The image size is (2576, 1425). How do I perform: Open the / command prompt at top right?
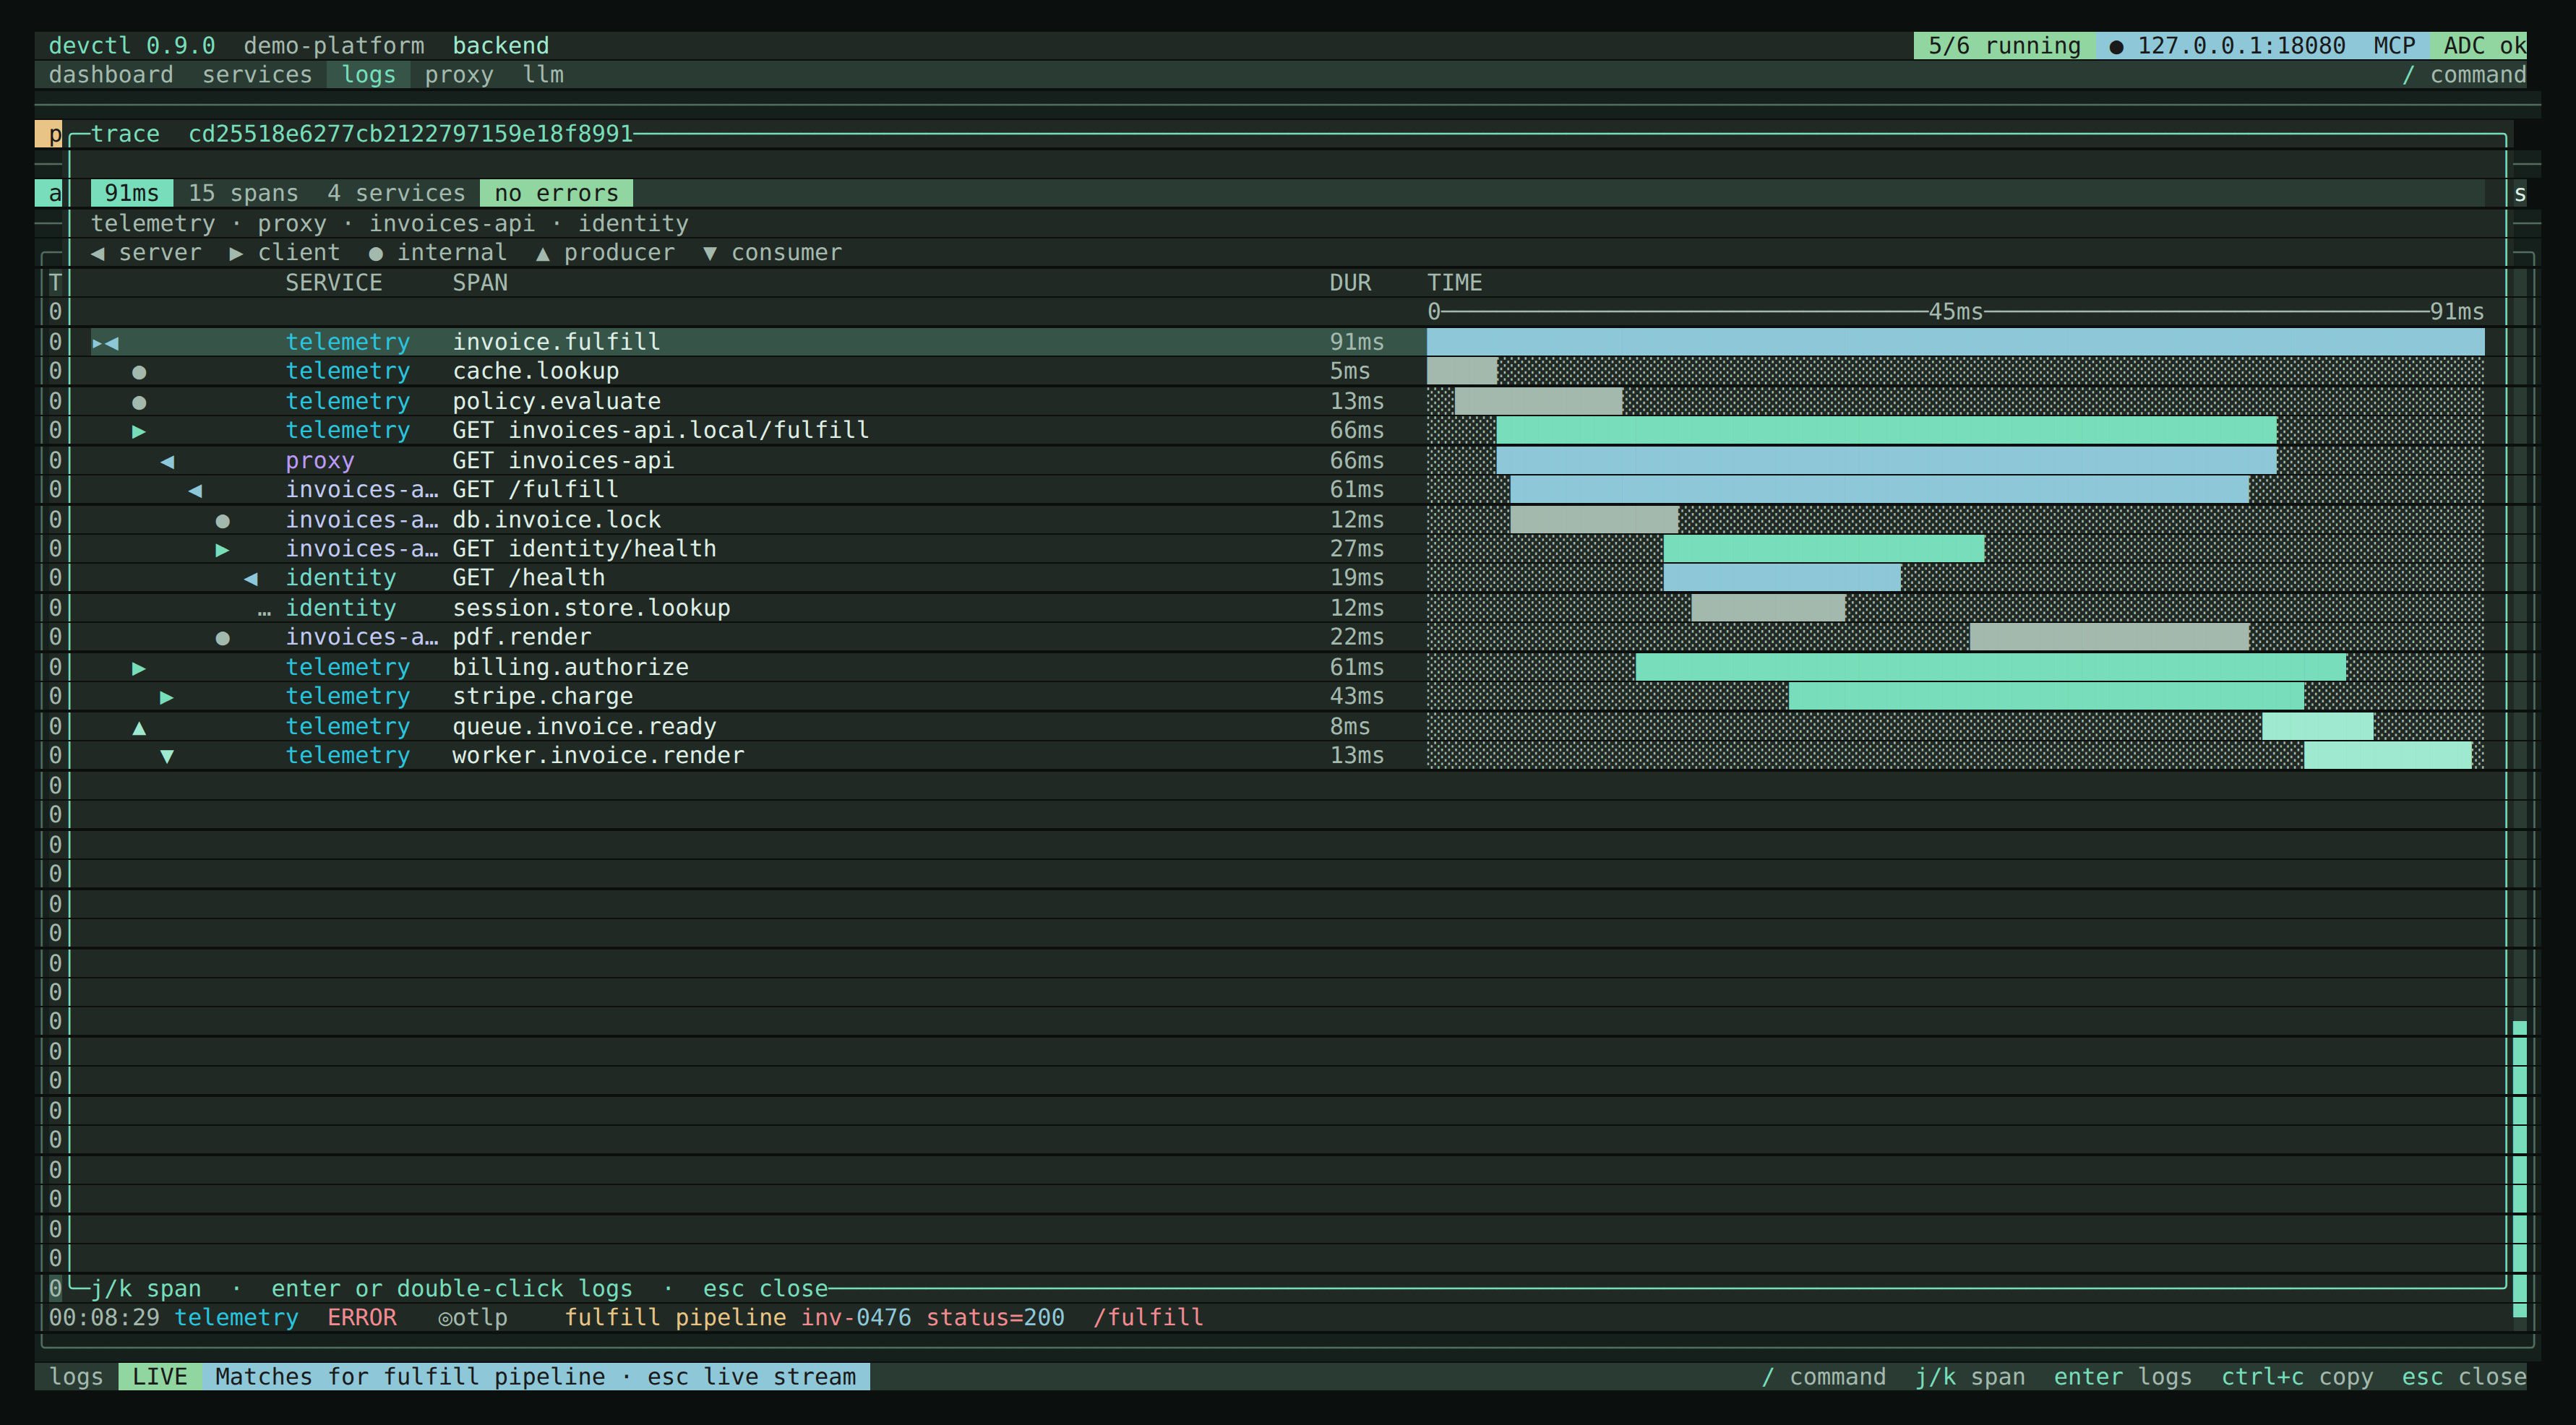(x=2464, y=75)
